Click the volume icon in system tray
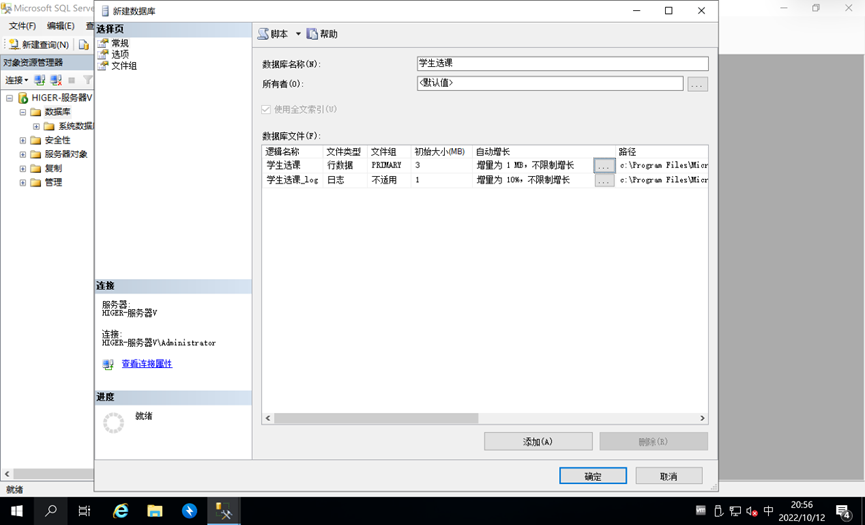This screenshot has height=525, width=865. [751, 511]
